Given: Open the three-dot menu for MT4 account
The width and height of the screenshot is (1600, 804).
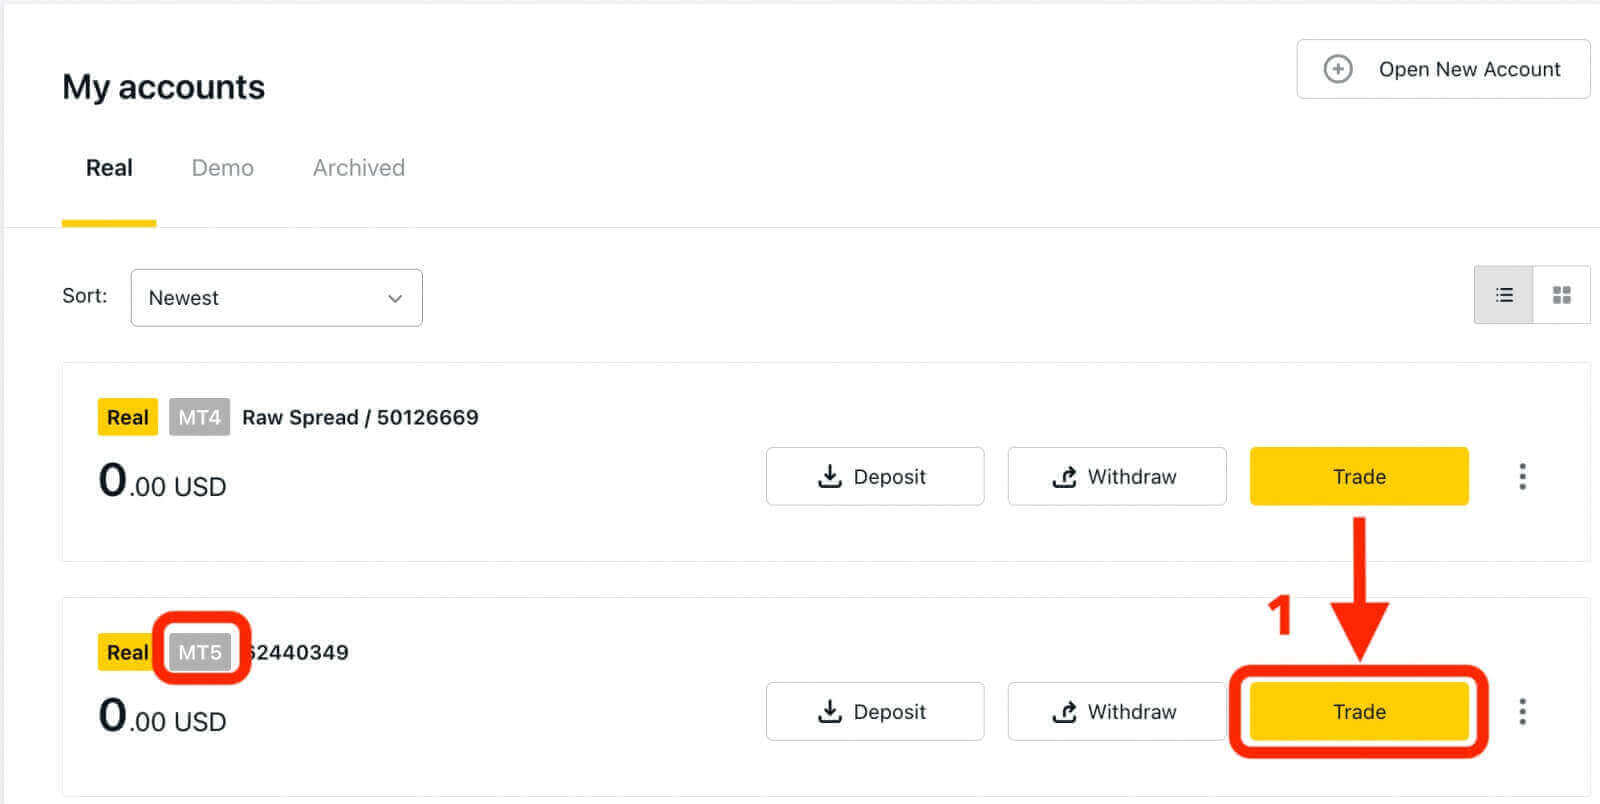Looking at the screenshot, I should 1522,476.
